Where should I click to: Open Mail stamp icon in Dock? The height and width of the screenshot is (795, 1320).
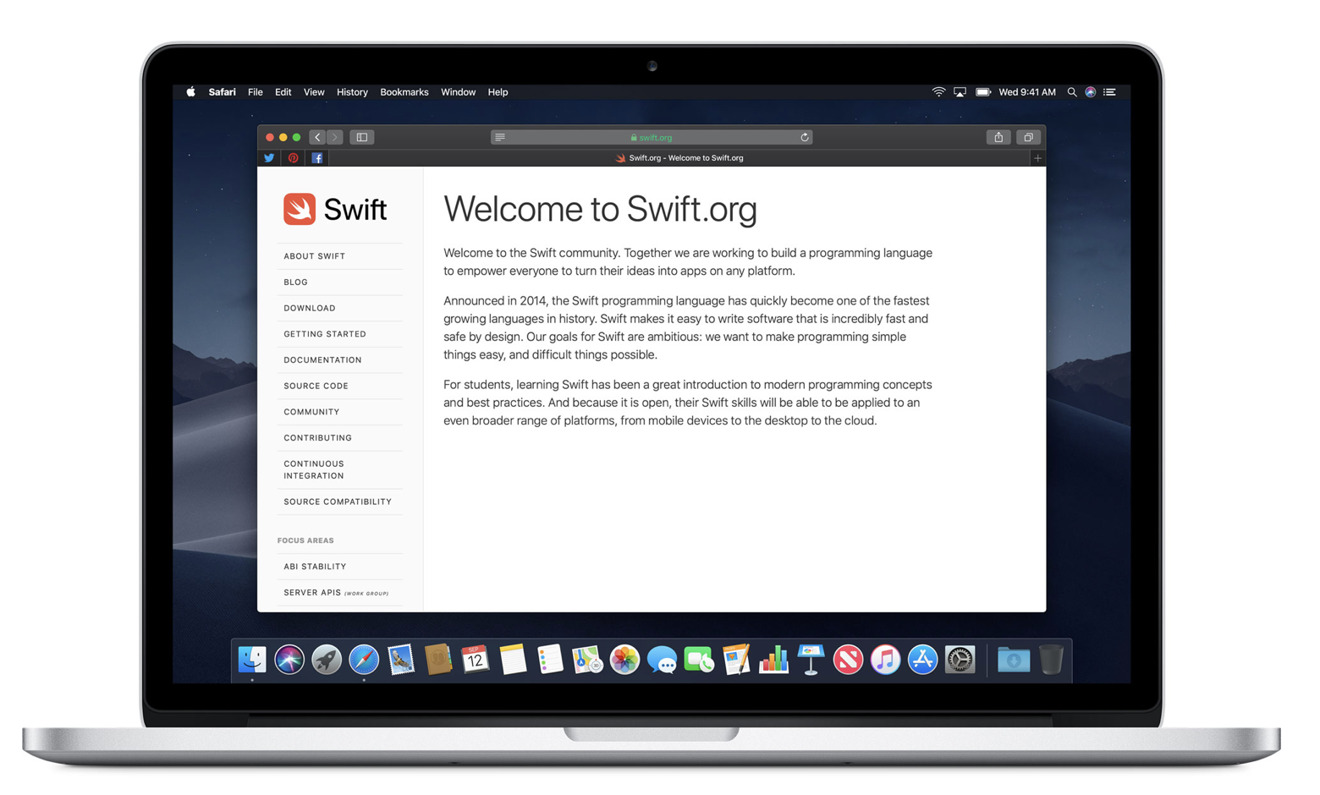[x=401, y=660]
